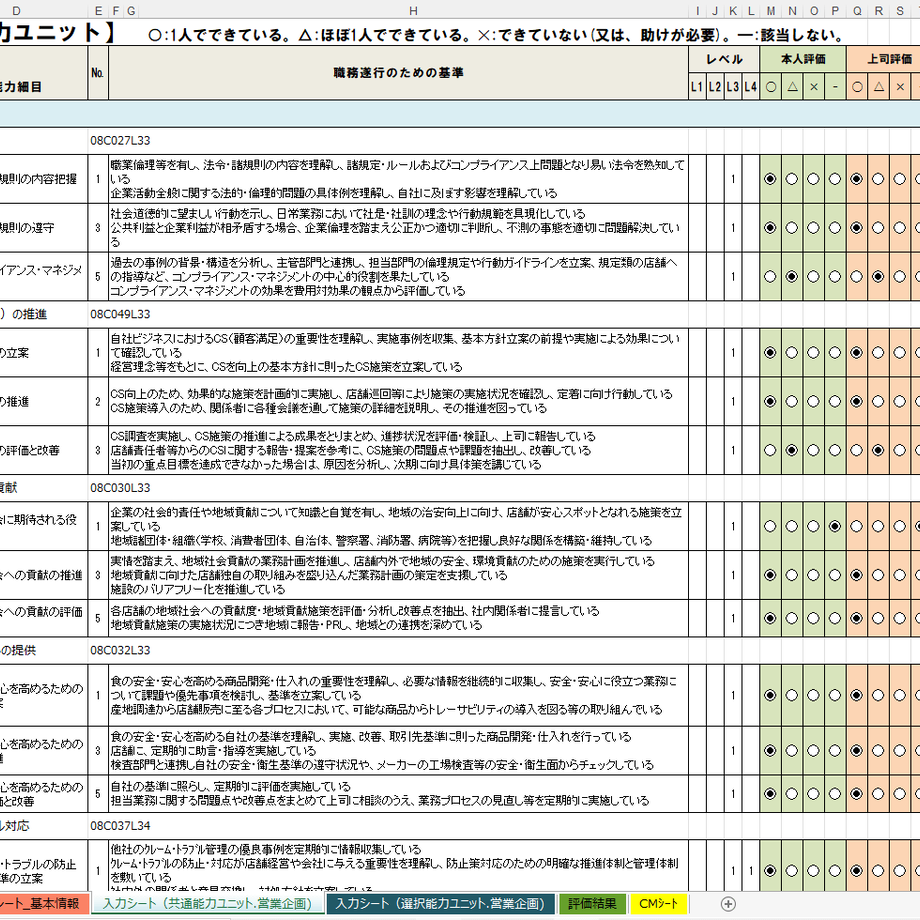Screen dimensions: 920x920
Task: Select 上司評価 △ for トラブルの防止 row
Action: point(878,871)
